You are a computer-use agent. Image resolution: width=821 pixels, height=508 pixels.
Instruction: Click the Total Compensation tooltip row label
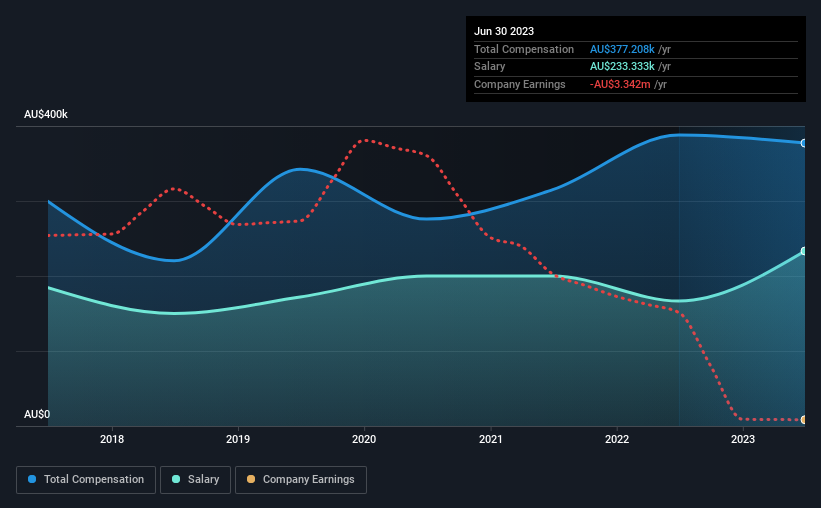point(524,49)
